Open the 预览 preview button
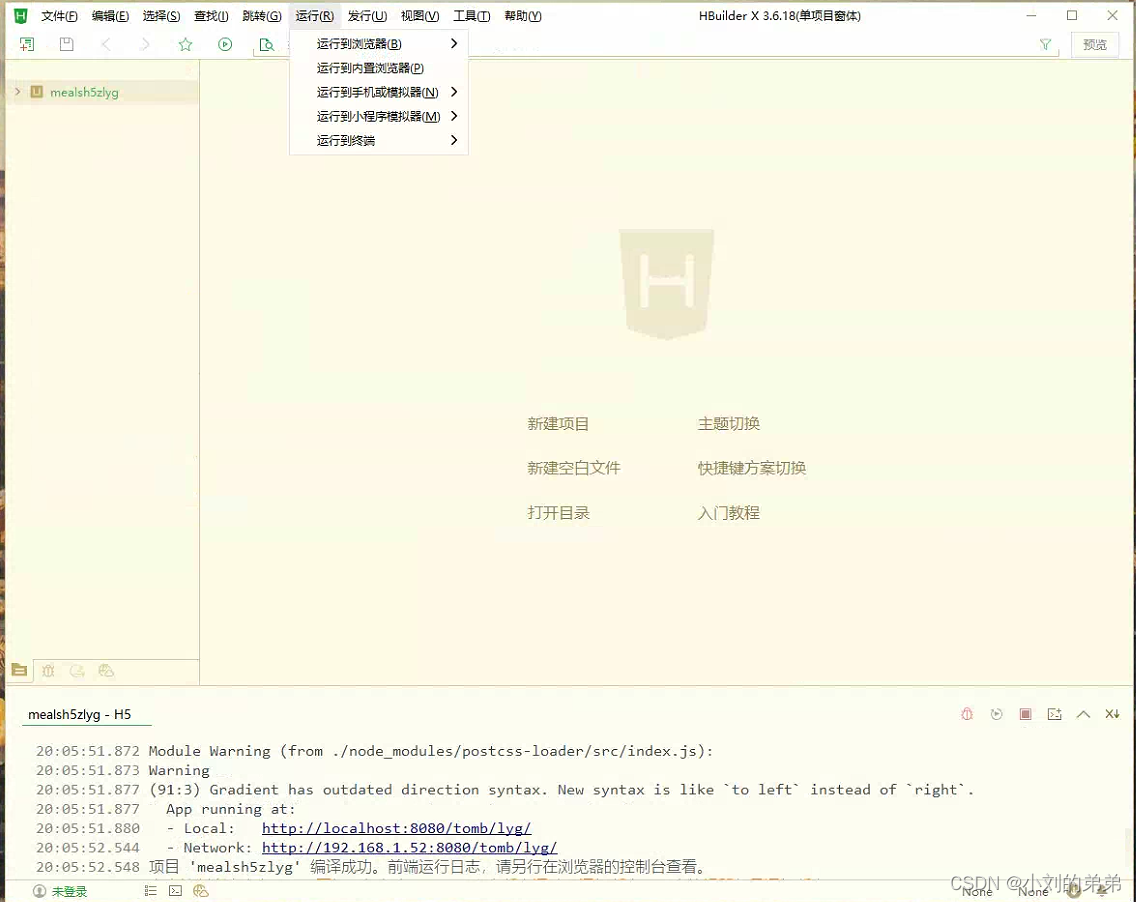This screenshot has width=1136, height=902. (1095, 45)
